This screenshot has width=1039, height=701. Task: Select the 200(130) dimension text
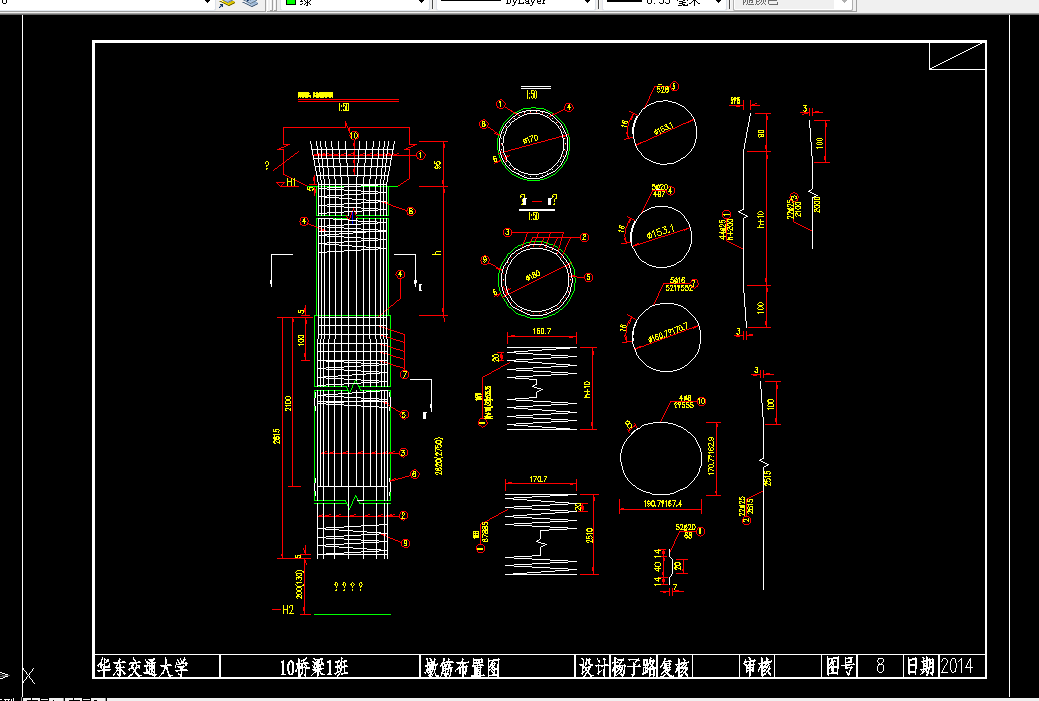click(x=300, y=584)
